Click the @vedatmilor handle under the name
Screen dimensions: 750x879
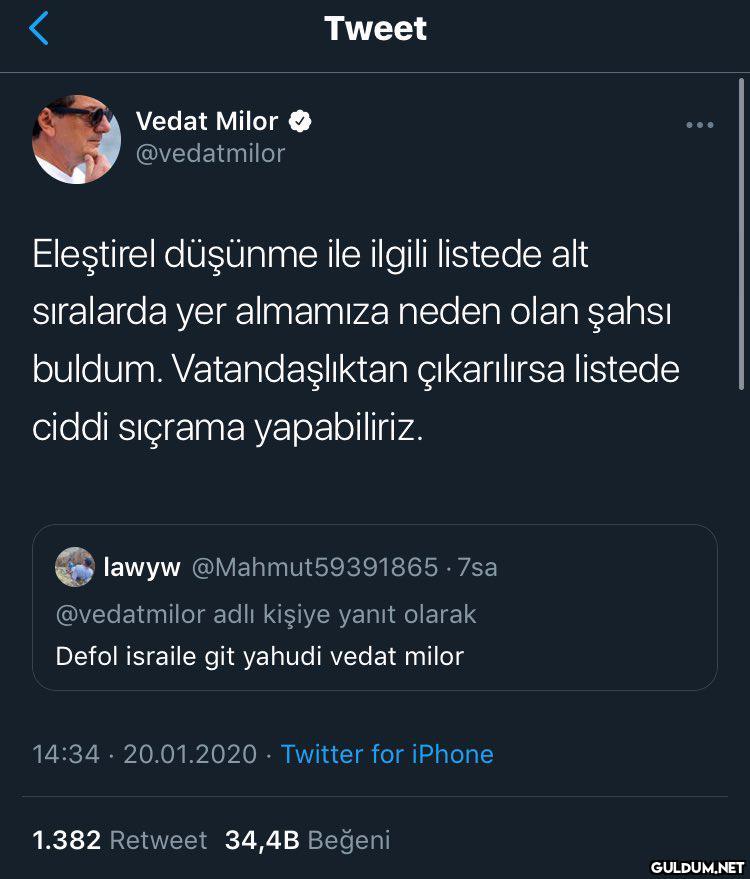(210, 153)
